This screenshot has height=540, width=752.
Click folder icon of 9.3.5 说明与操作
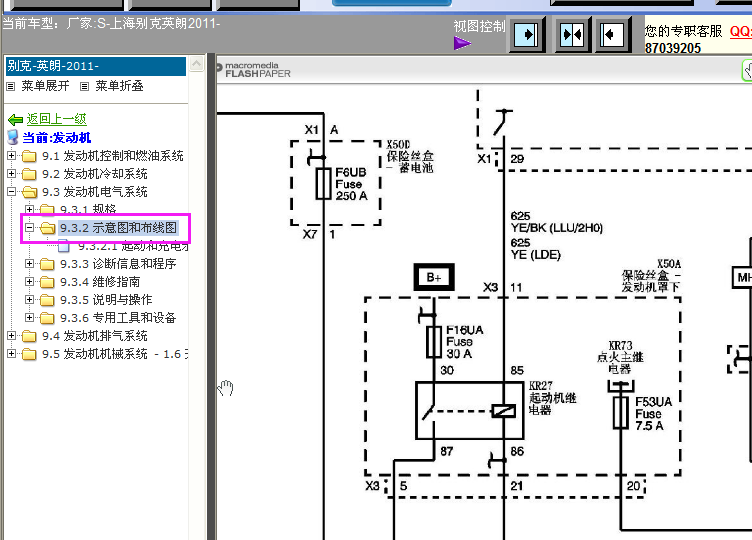point(47,300)
